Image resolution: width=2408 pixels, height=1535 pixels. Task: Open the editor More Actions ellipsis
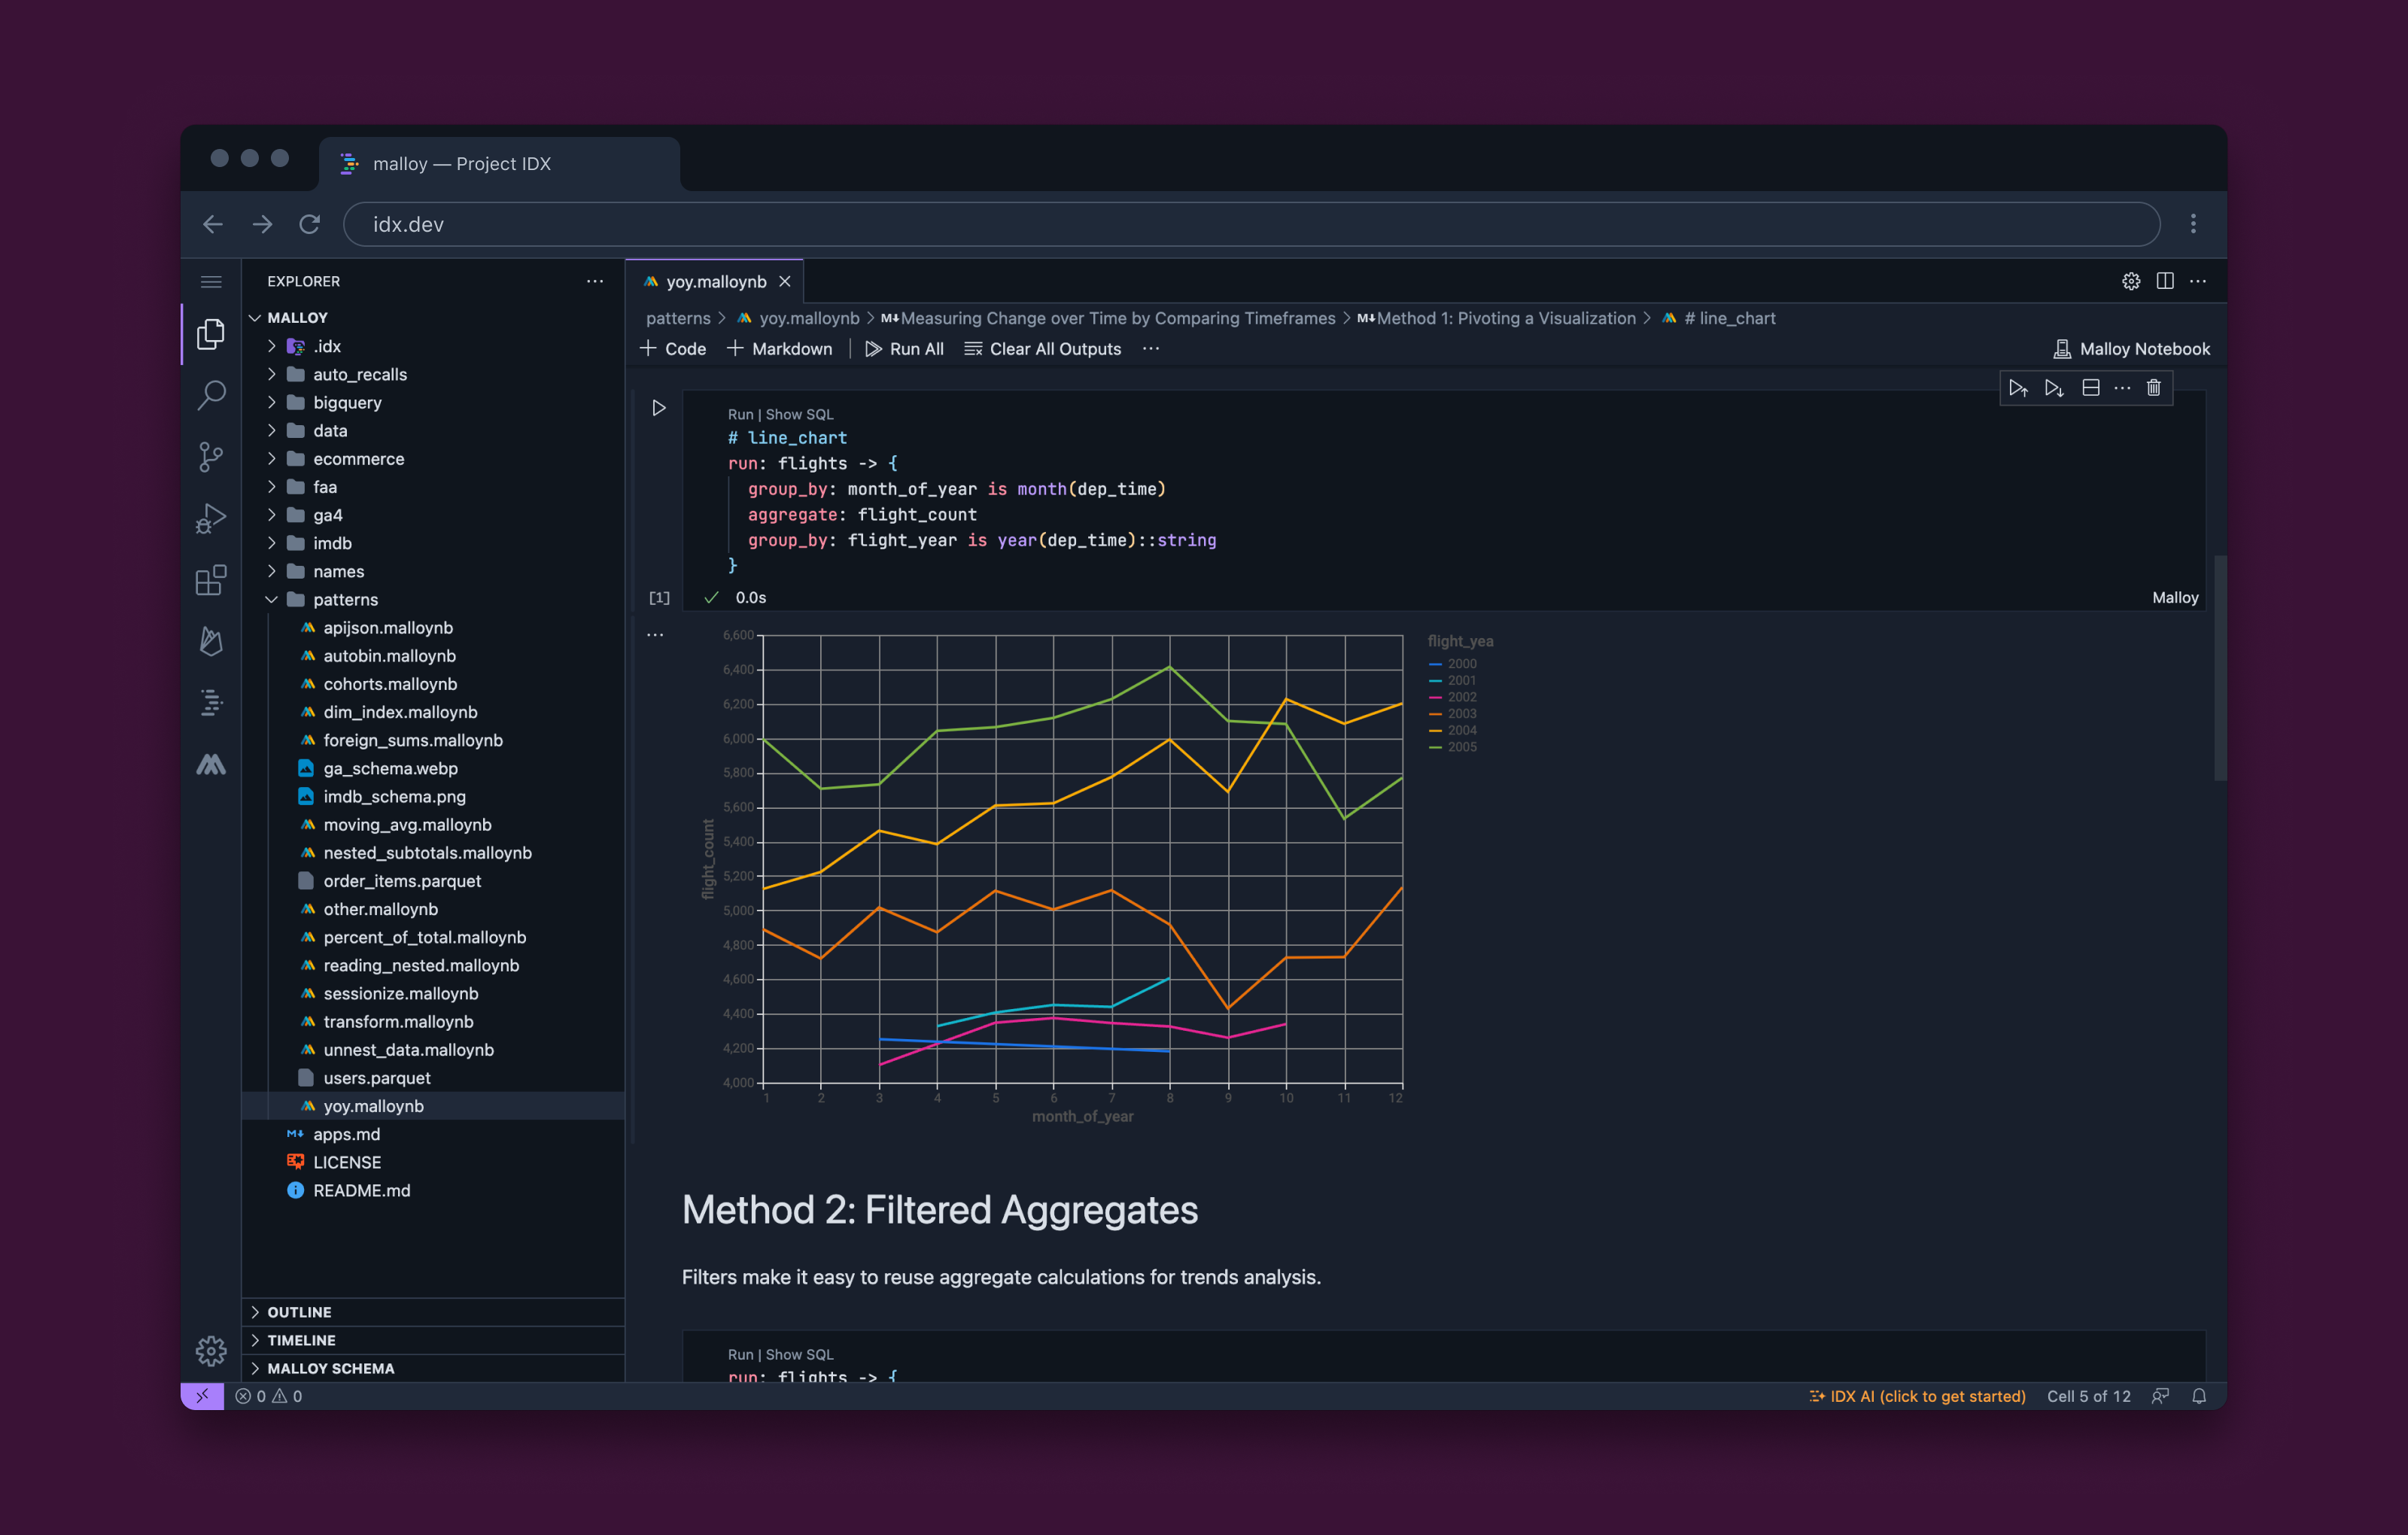(x=2198, y=281)
